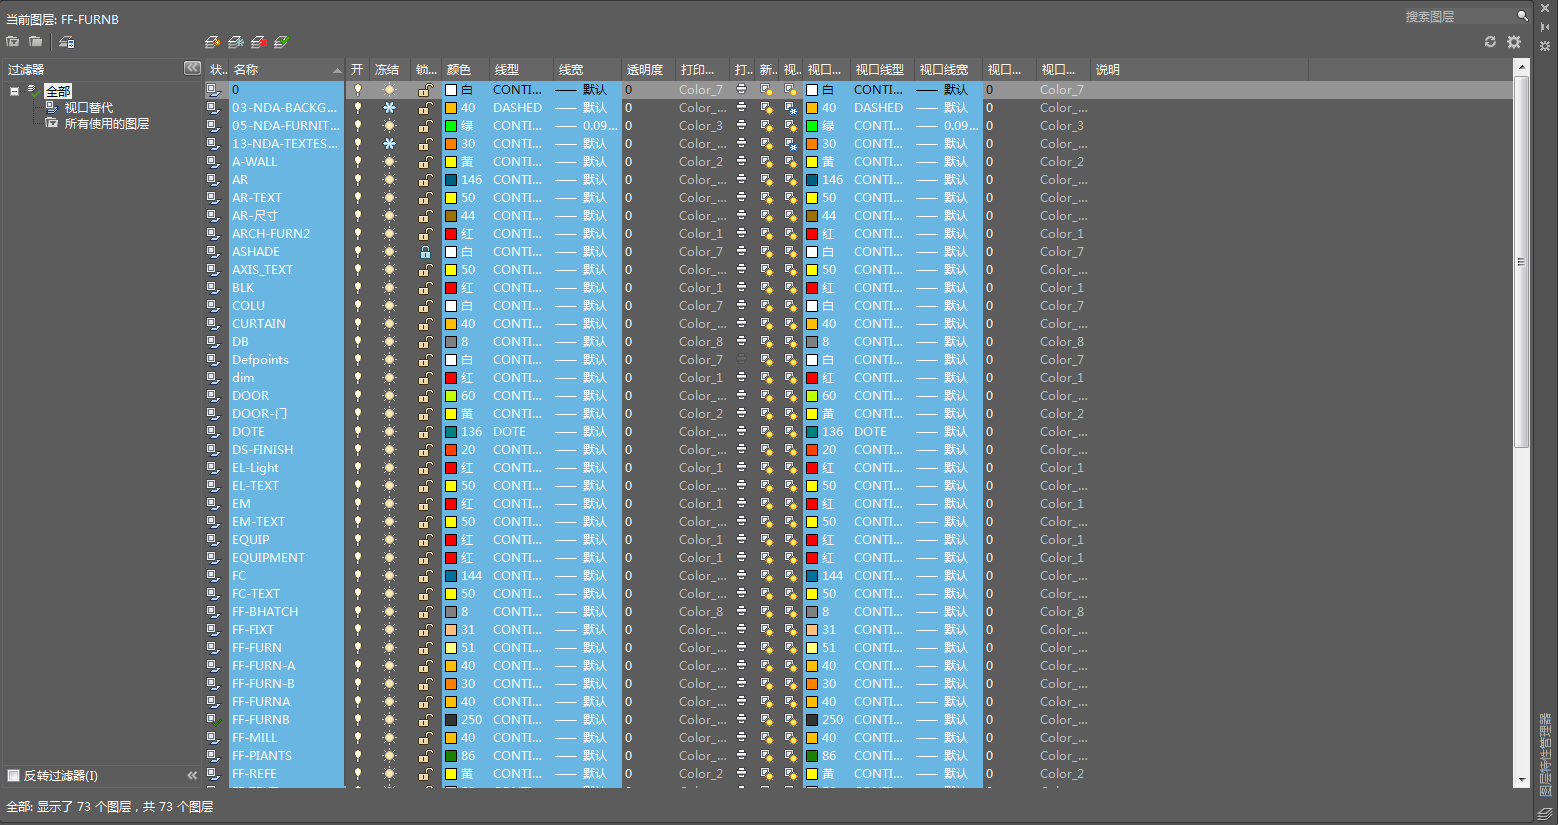This screenshot has width=1558, height=825.
Task: Click the Delete Layer icon
Action: tap(259, 42)
